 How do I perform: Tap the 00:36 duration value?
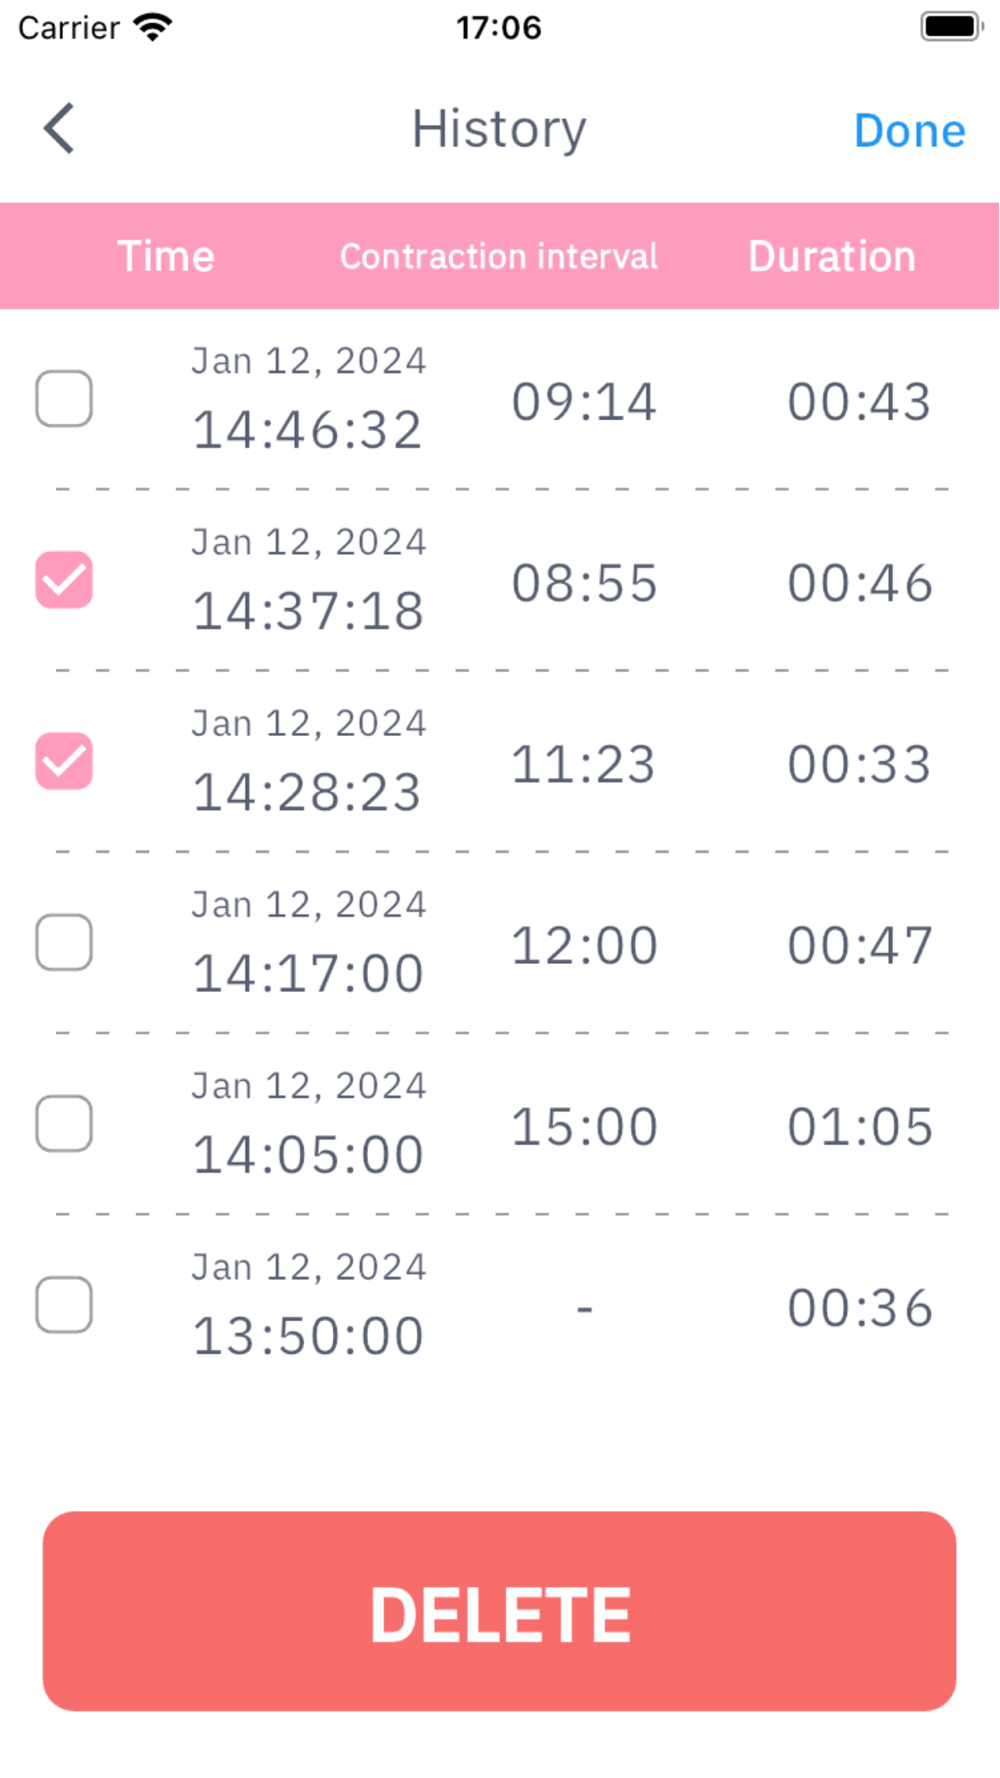click(x=860, y=1308)
